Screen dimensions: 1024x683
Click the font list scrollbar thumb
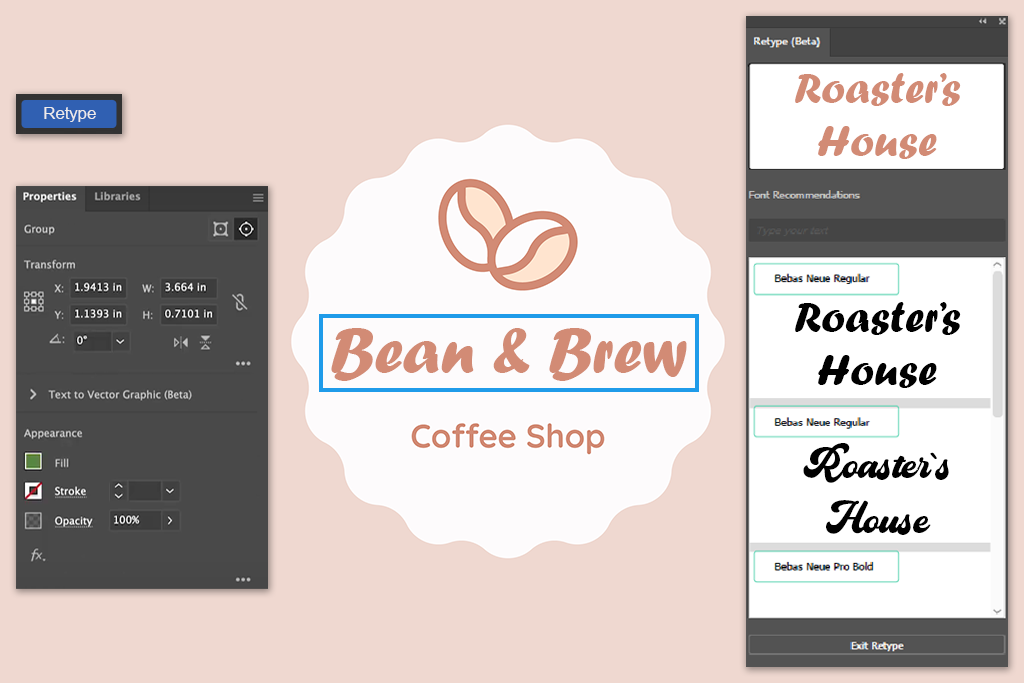coord(997,344)
